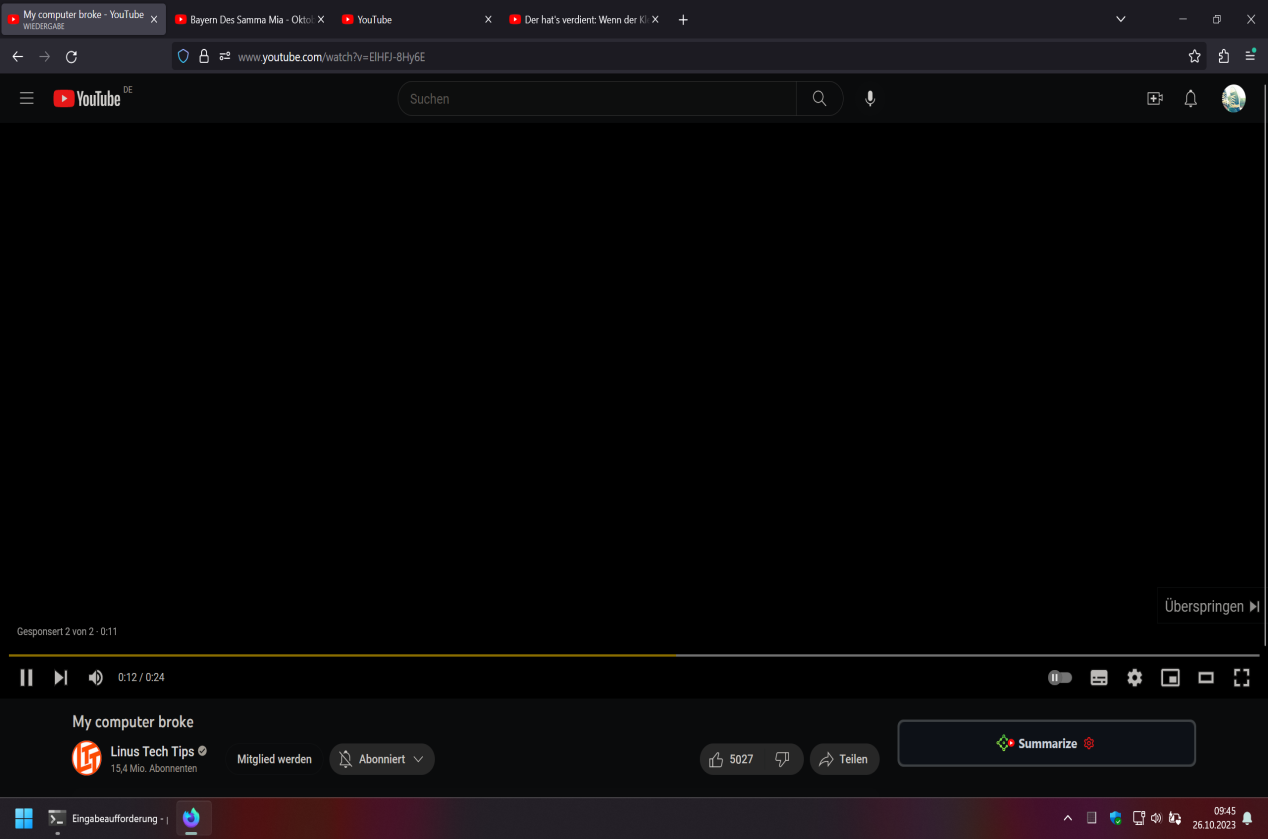Skip the ad with Überspringen

1210,605
